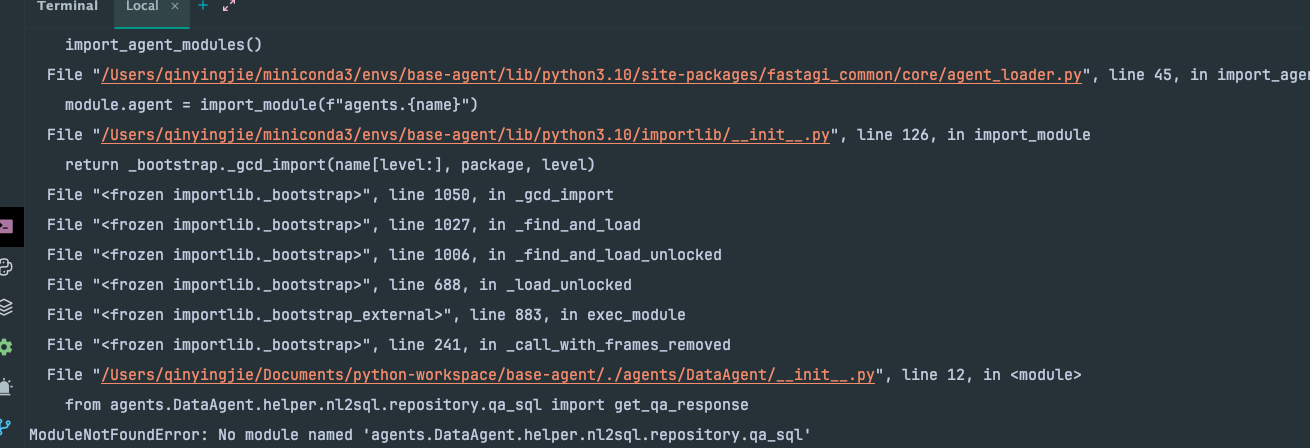
Task: Open the Terminal tool window icon in sidebar
Action: [x=5, y=227]
